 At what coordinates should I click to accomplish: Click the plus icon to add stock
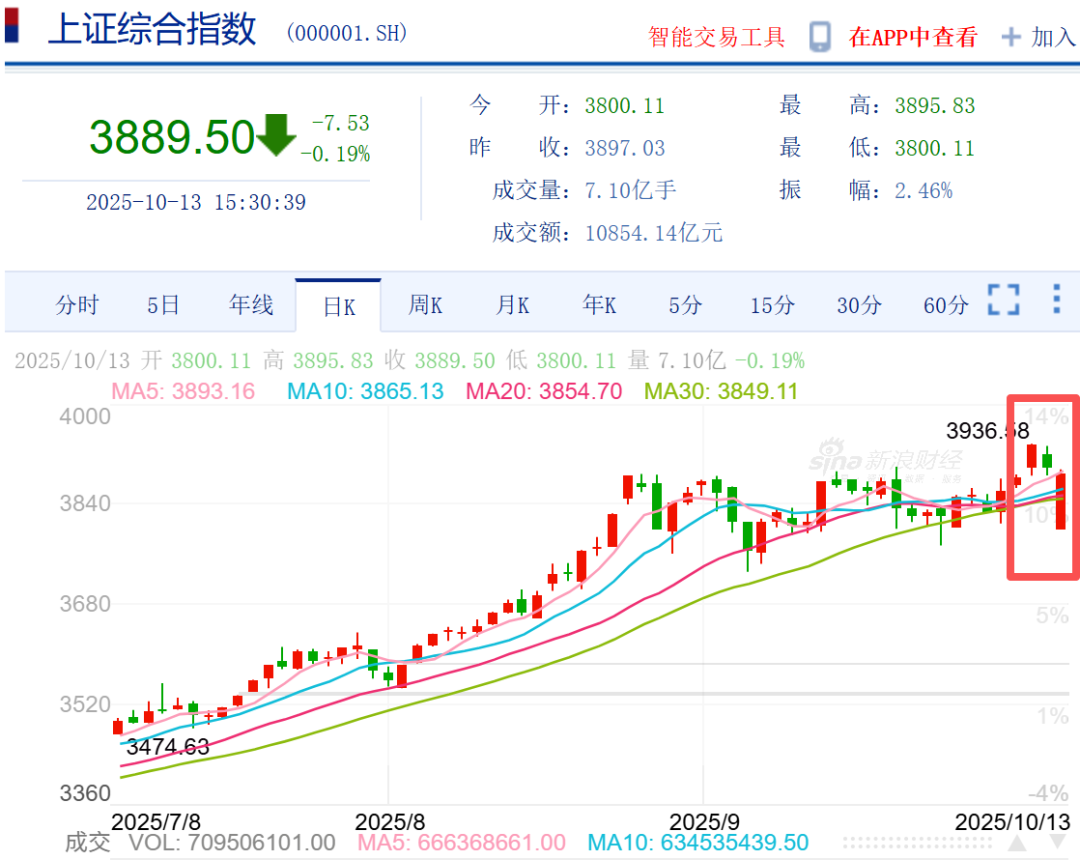[x=1012, y=38]
